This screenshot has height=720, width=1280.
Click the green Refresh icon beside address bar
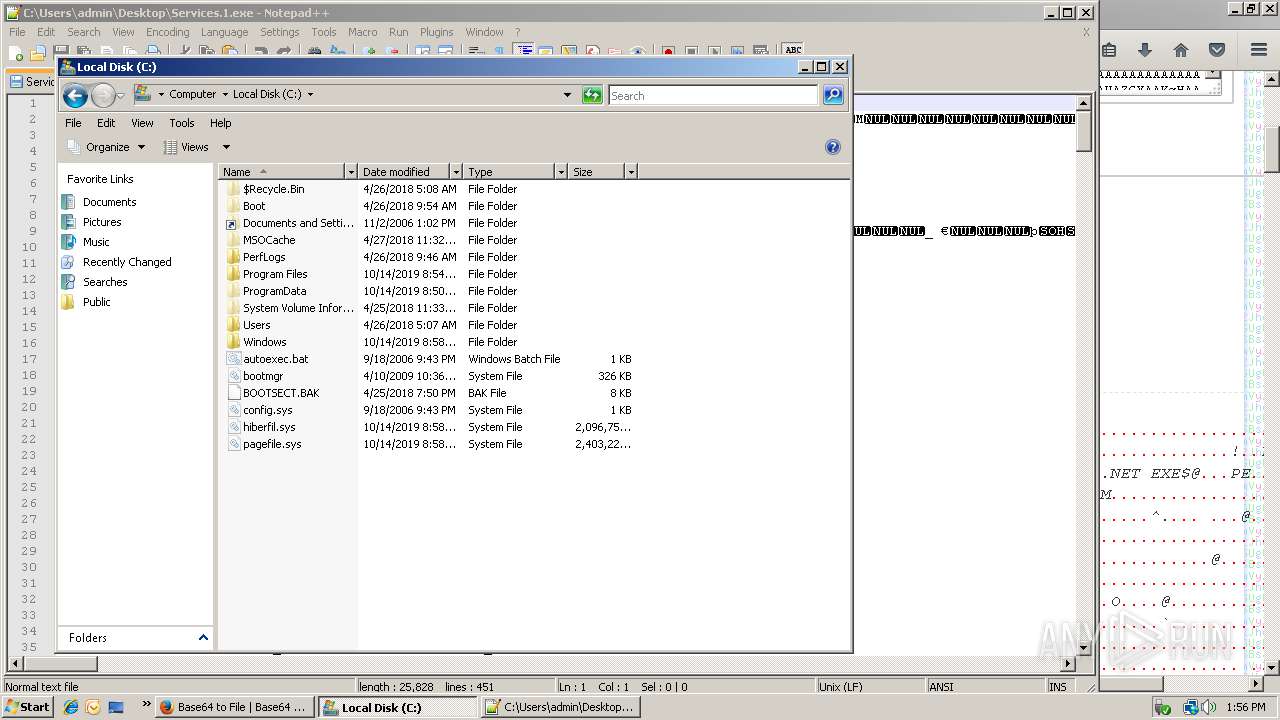click(x=593, y=95)
